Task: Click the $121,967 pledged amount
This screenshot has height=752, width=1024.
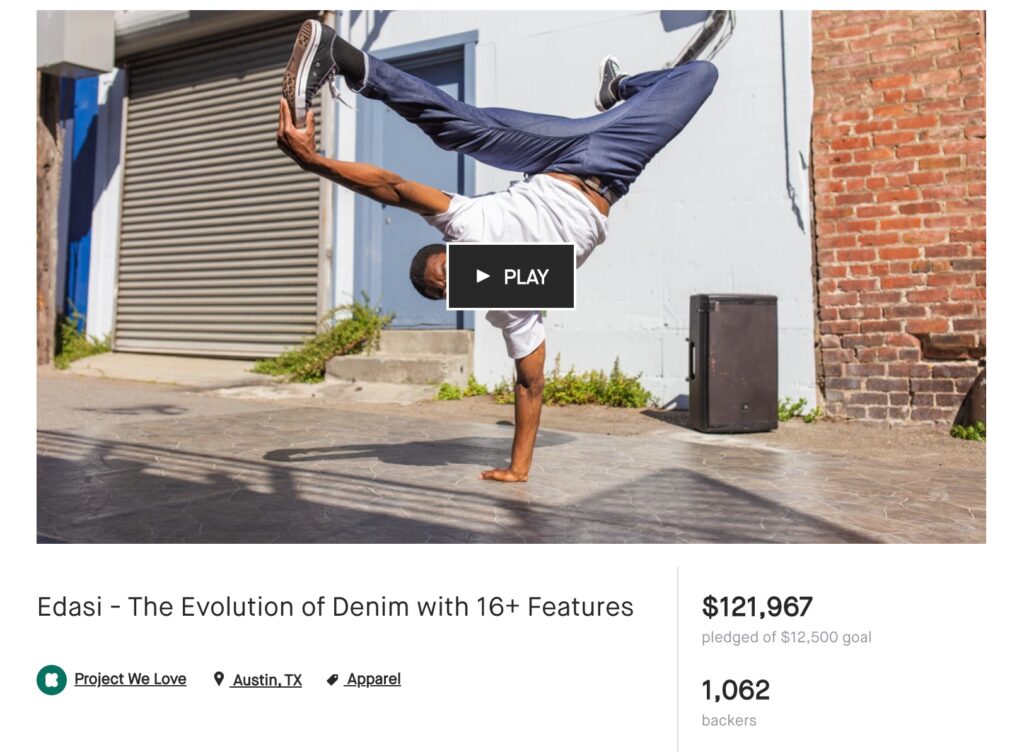Action: coord(757,606)
